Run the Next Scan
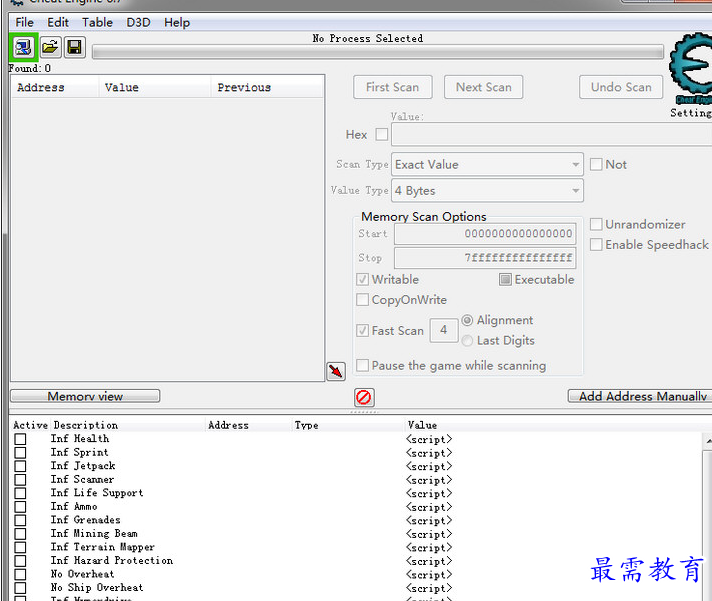Screen dimensions: 712x601 click(x=484, y=87)
